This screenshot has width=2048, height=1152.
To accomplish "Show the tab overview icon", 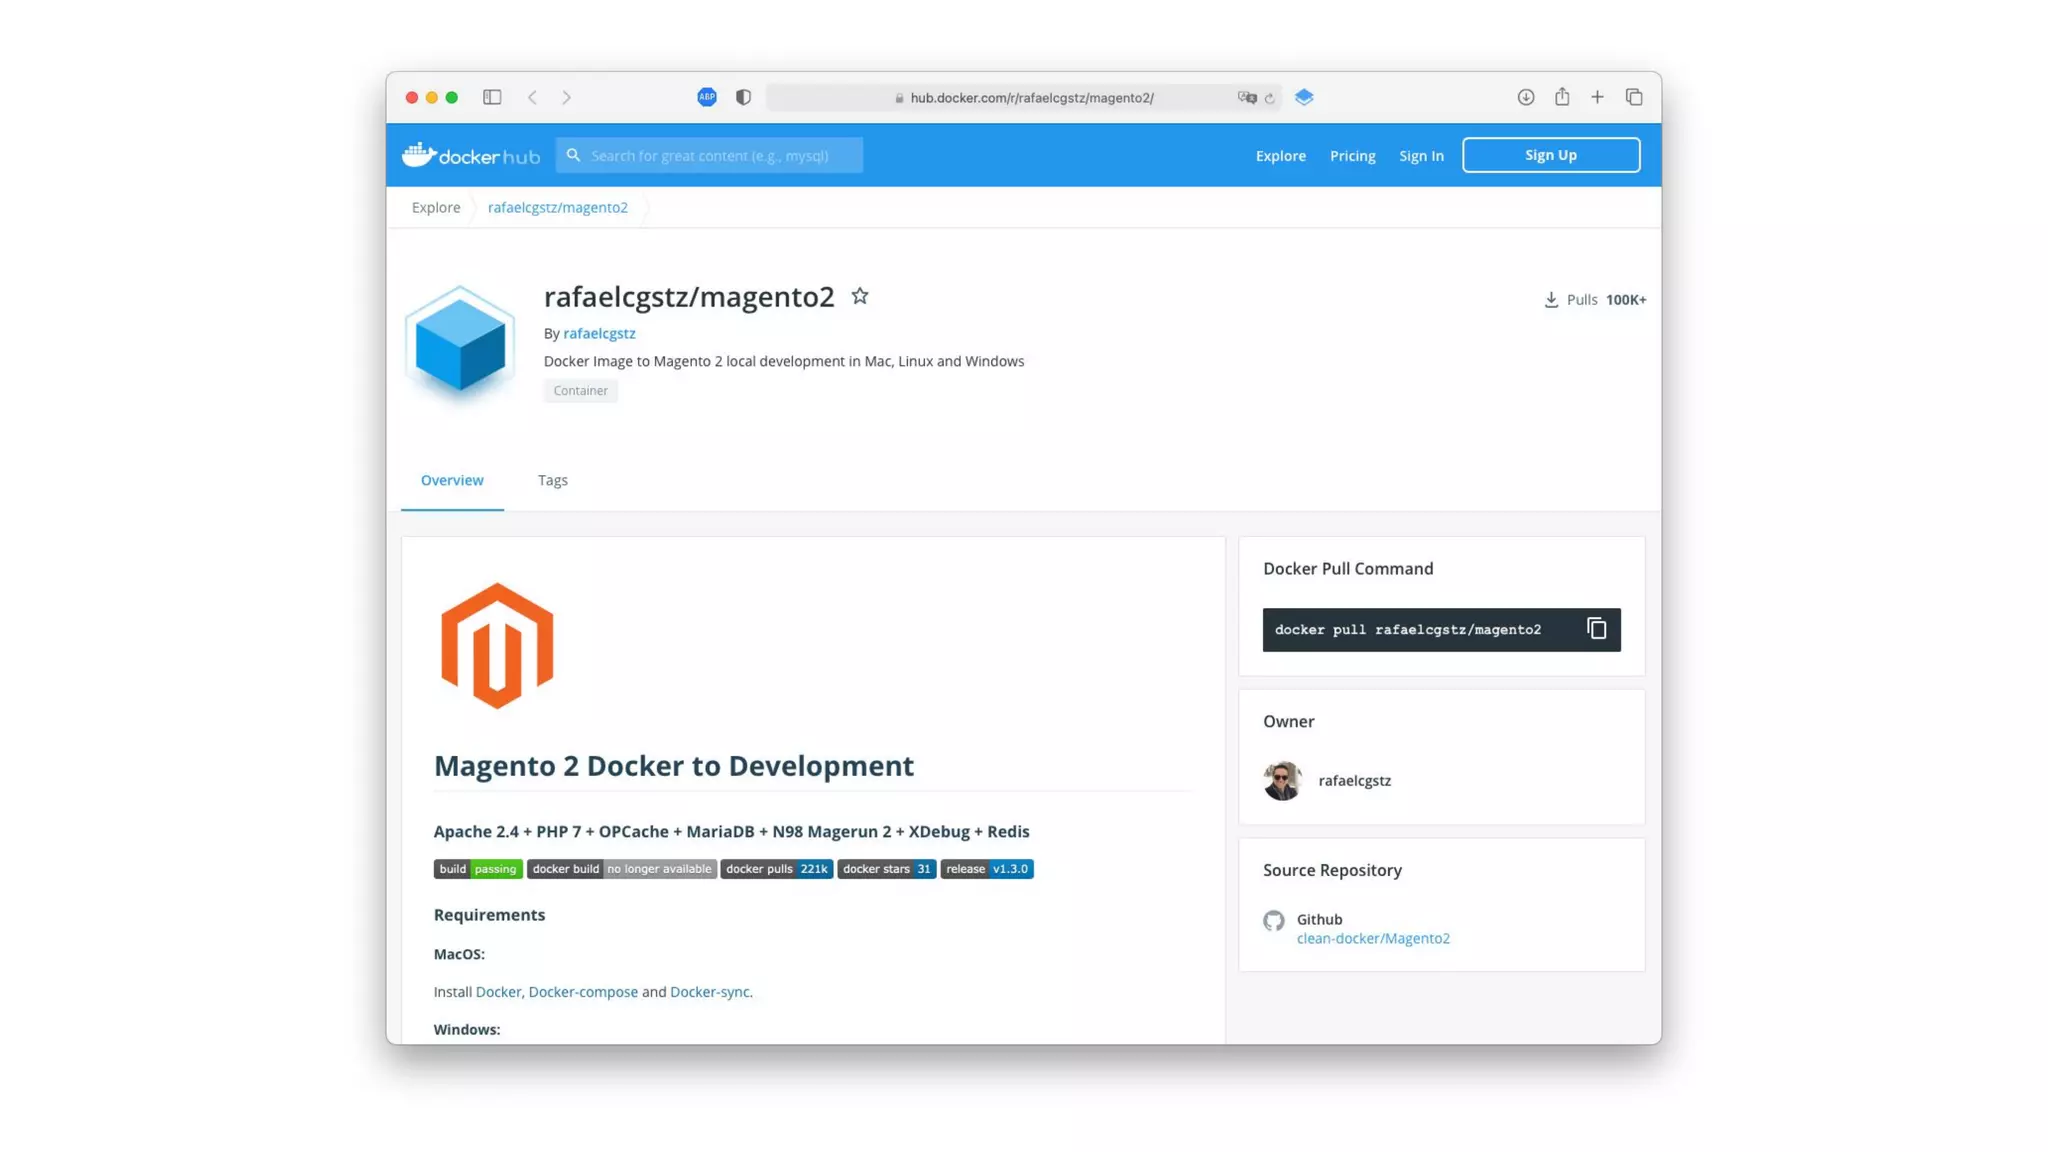I will click(x=1633, y=97).
